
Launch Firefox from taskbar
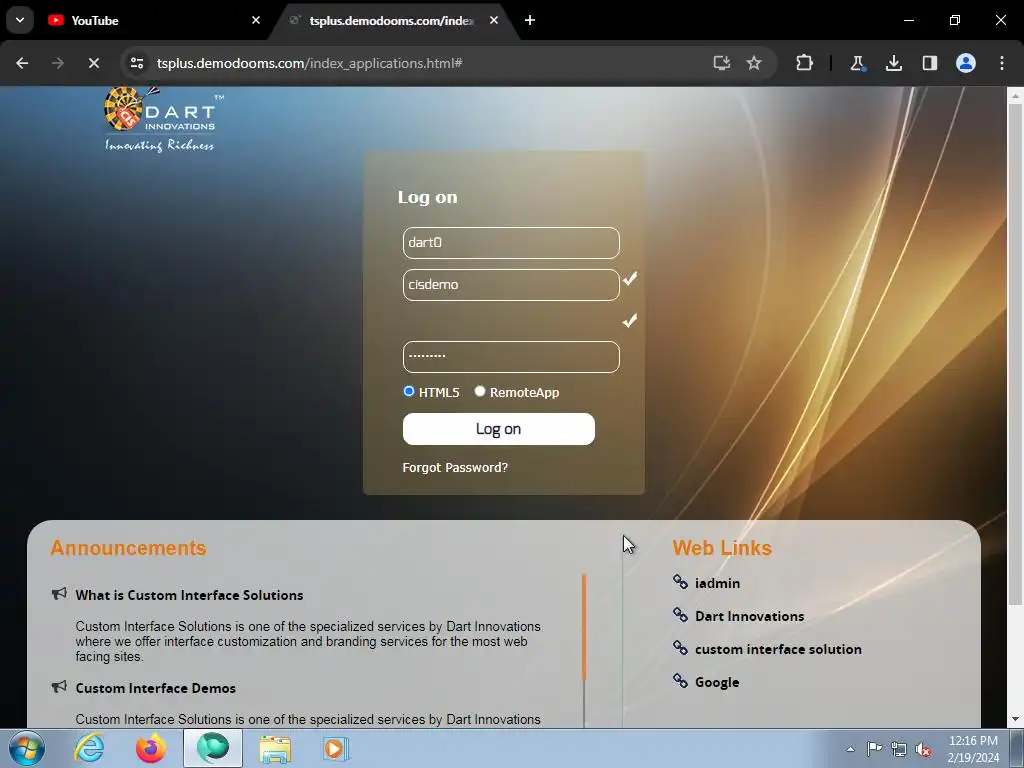(151, 748)
